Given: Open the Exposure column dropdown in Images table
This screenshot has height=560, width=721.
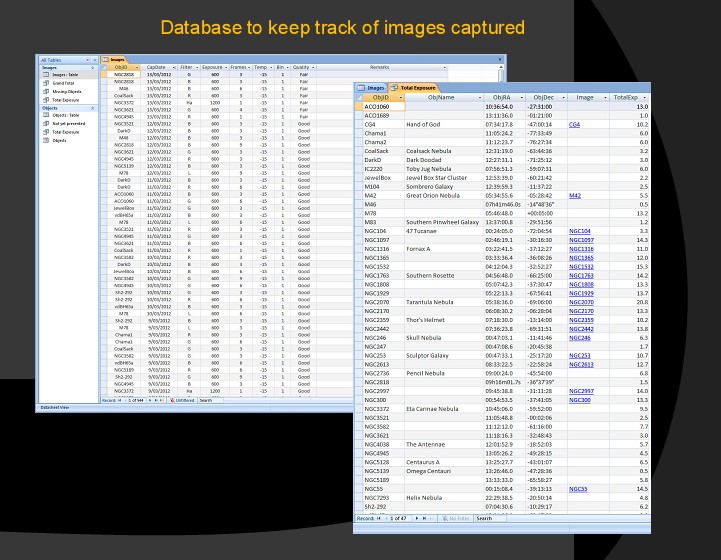Looking at the screenshot, I should [x=226, y=68].
